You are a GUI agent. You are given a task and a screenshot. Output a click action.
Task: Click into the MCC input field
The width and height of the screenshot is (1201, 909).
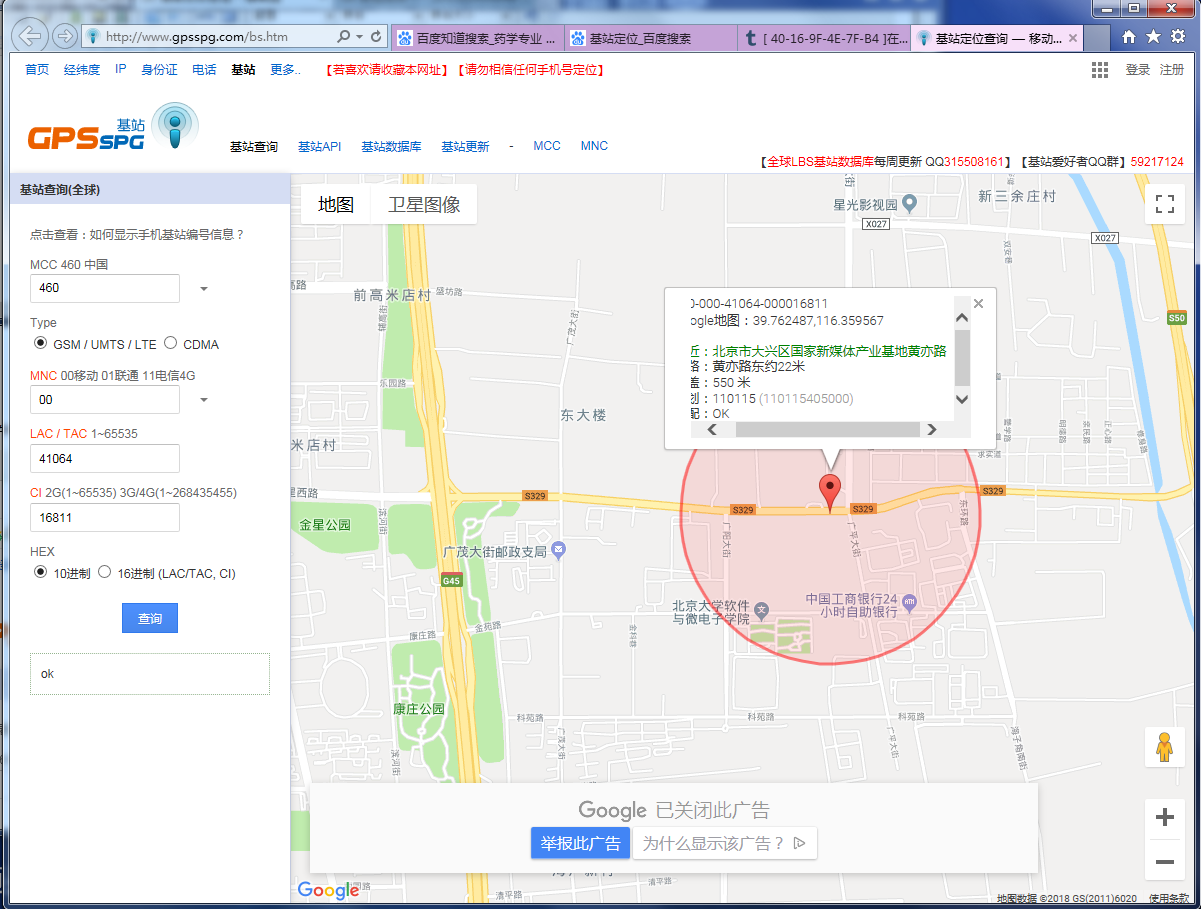click(x=105, y=288)
